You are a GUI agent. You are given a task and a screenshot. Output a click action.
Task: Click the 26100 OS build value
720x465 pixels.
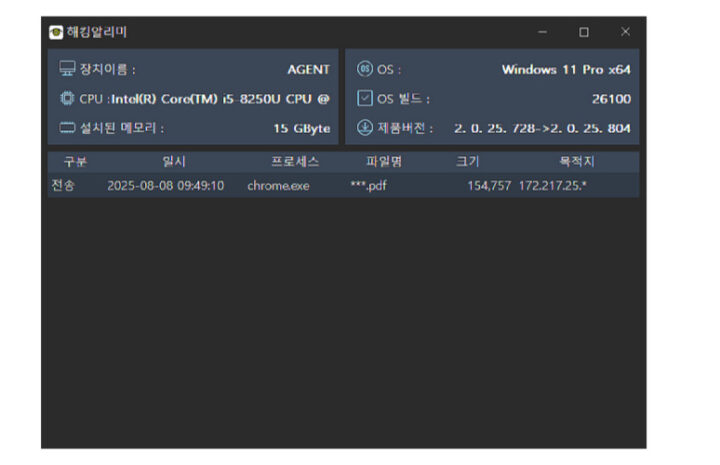[611, 99]
